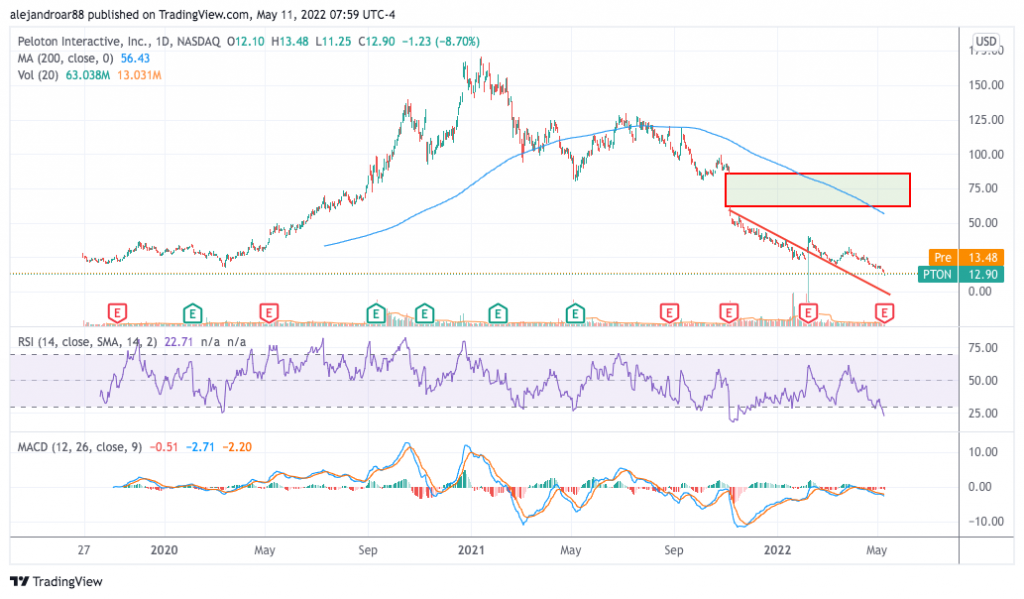Click the -1.23 (-8.70%) change value

[x=441, y=41]
